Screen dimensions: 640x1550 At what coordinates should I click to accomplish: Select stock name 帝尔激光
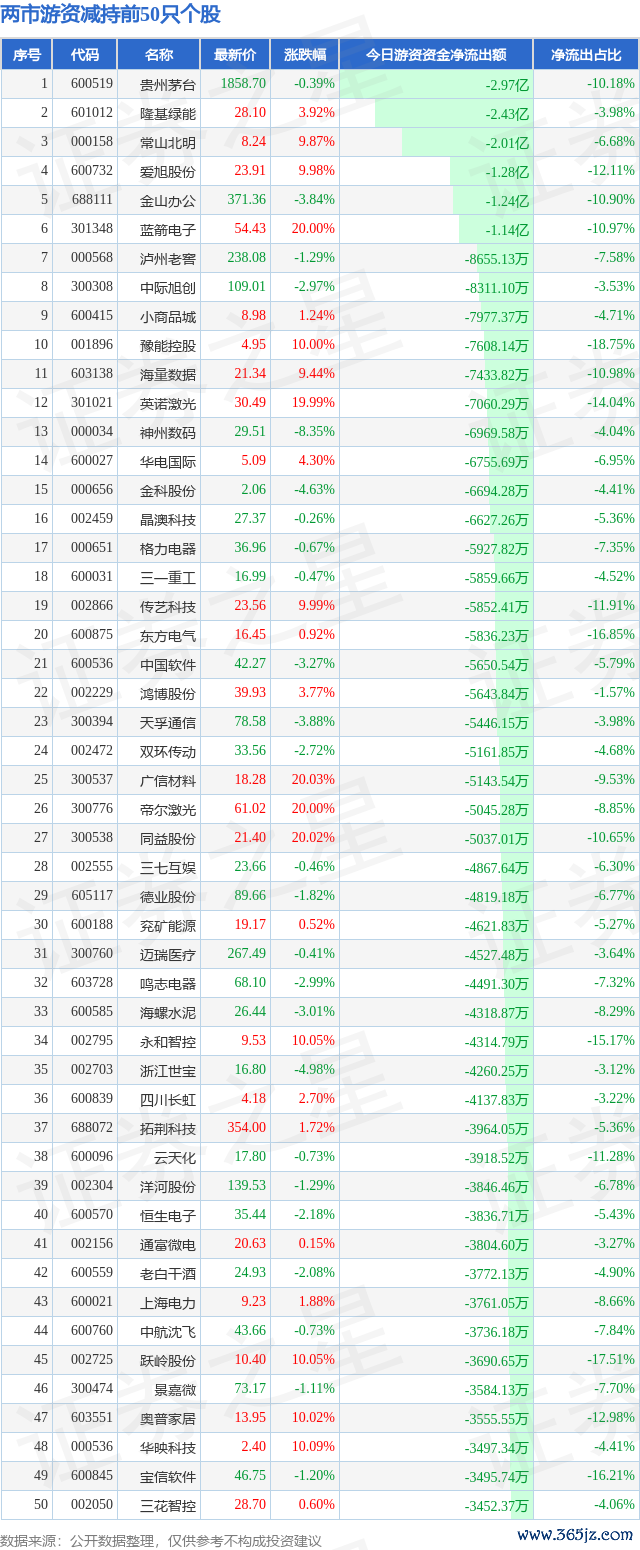click(168, 809)
